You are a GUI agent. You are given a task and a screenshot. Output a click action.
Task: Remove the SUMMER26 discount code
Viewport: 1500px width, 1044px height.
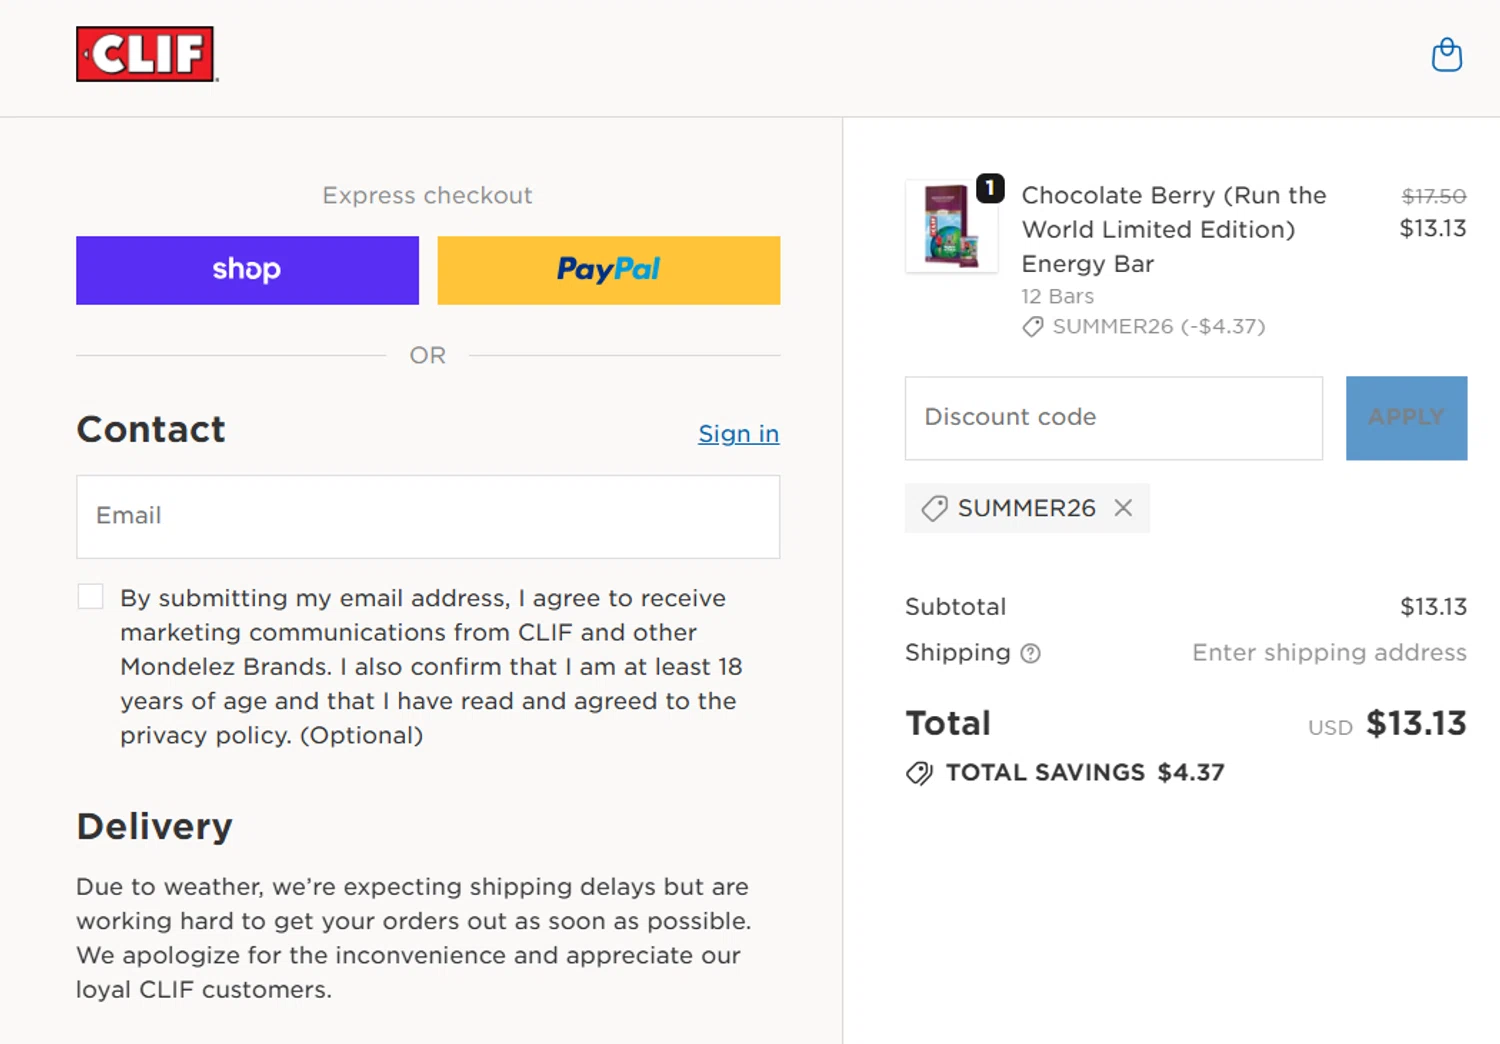click(1123, 508)
